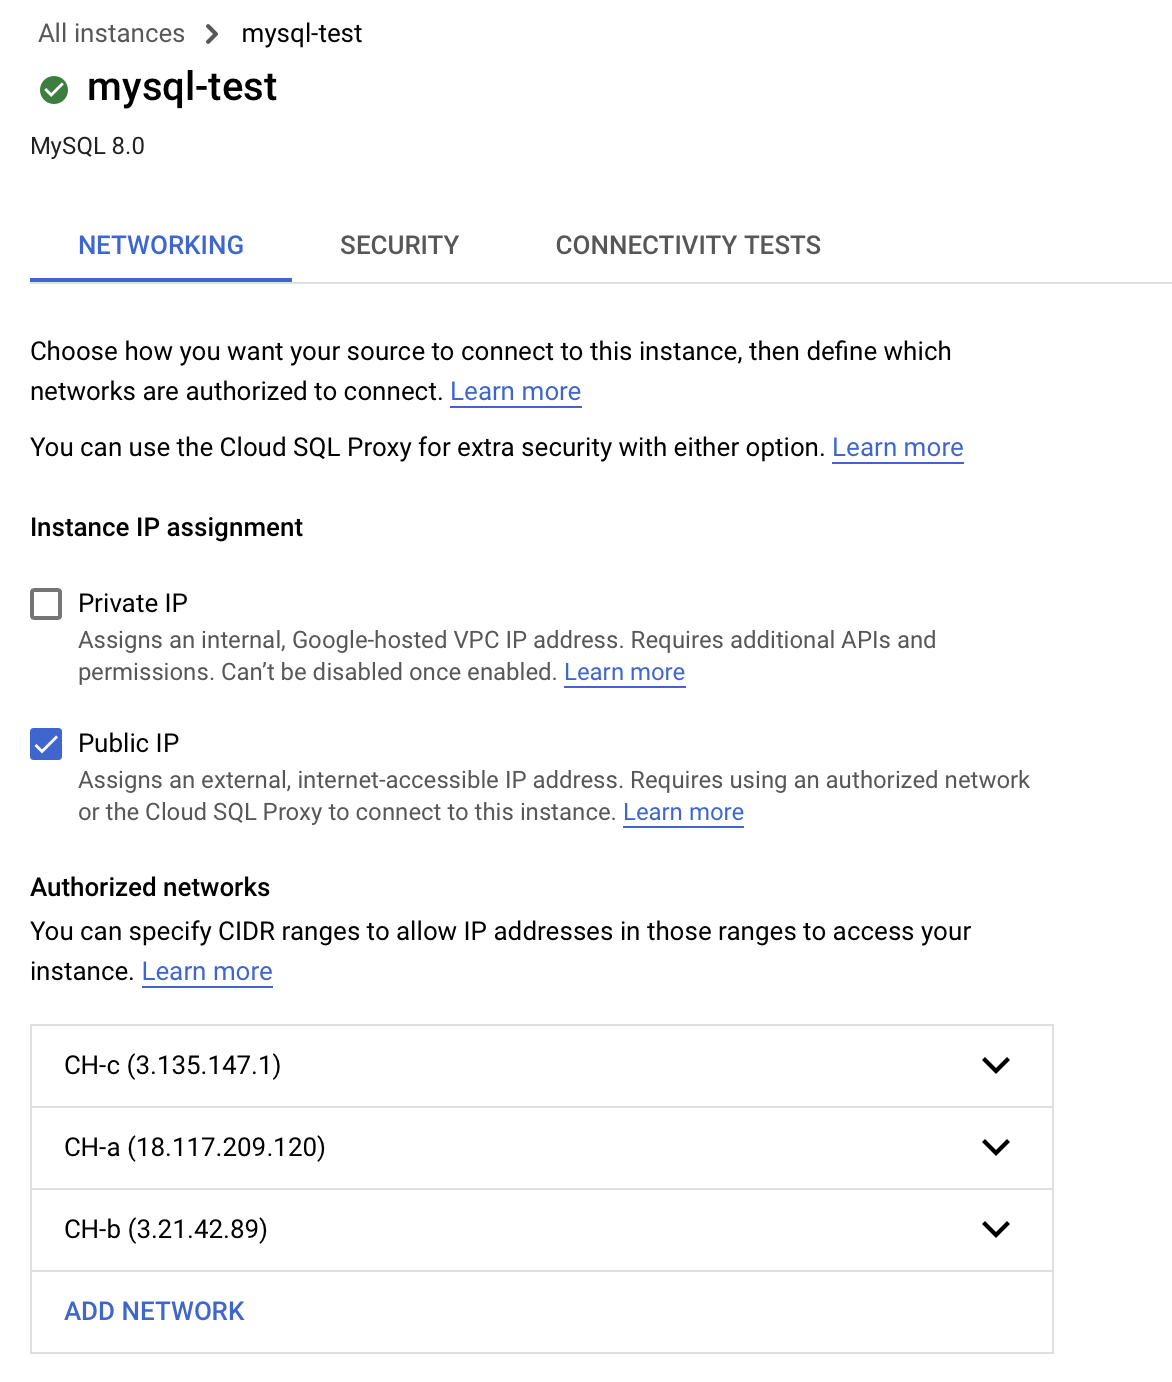Expand the CH-a authorized network entry
The height and width of the screenshot is (1382, 1172).
pos(995,1148)
